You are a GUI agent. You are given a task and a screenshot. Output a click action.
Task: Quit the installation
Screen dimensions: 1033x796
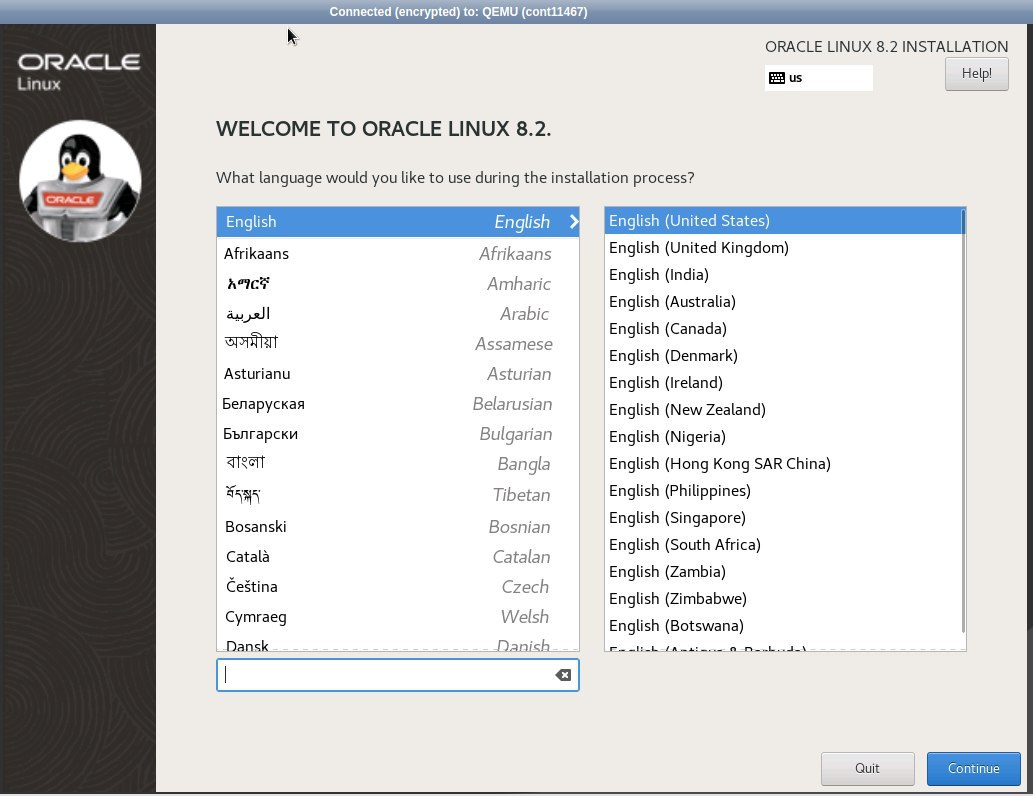[867, 768]
